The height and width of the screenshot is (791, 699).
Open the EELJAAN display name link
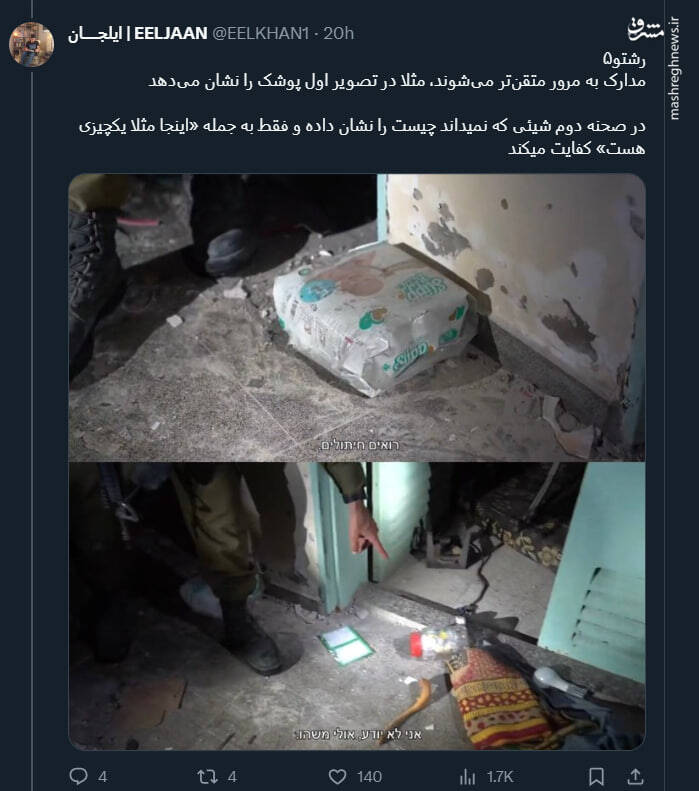[138, 33]
